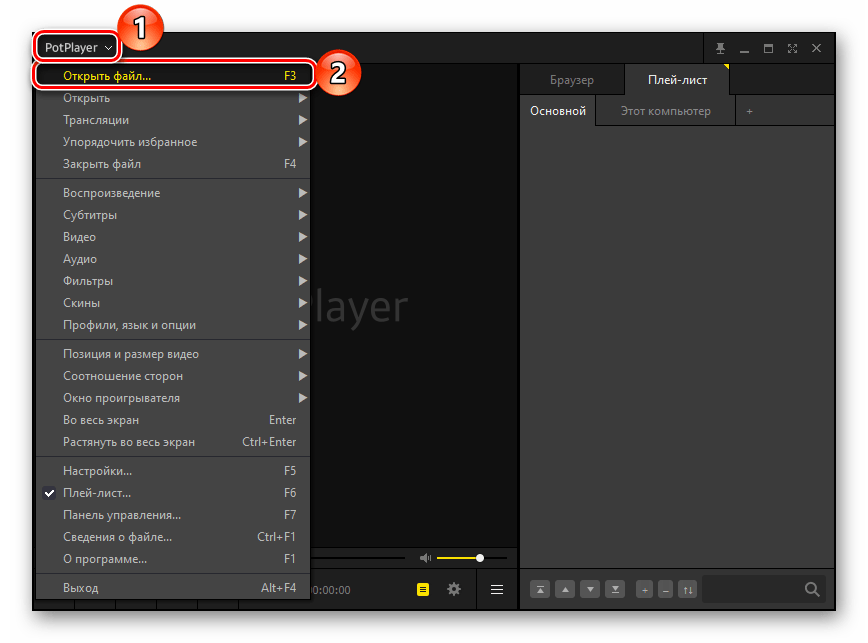Click the playlist search magnifier icon

pos(812,589)
